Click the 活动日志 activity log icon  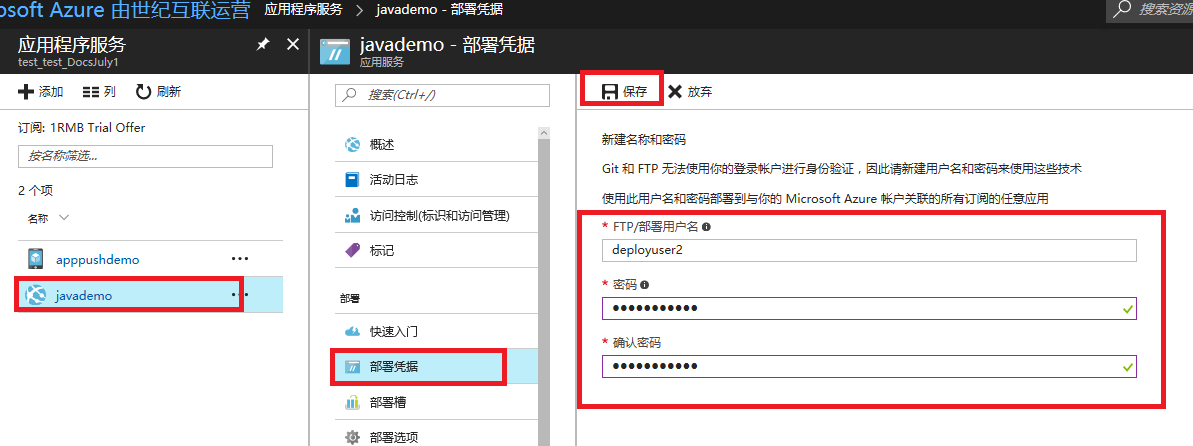point(352,180)
